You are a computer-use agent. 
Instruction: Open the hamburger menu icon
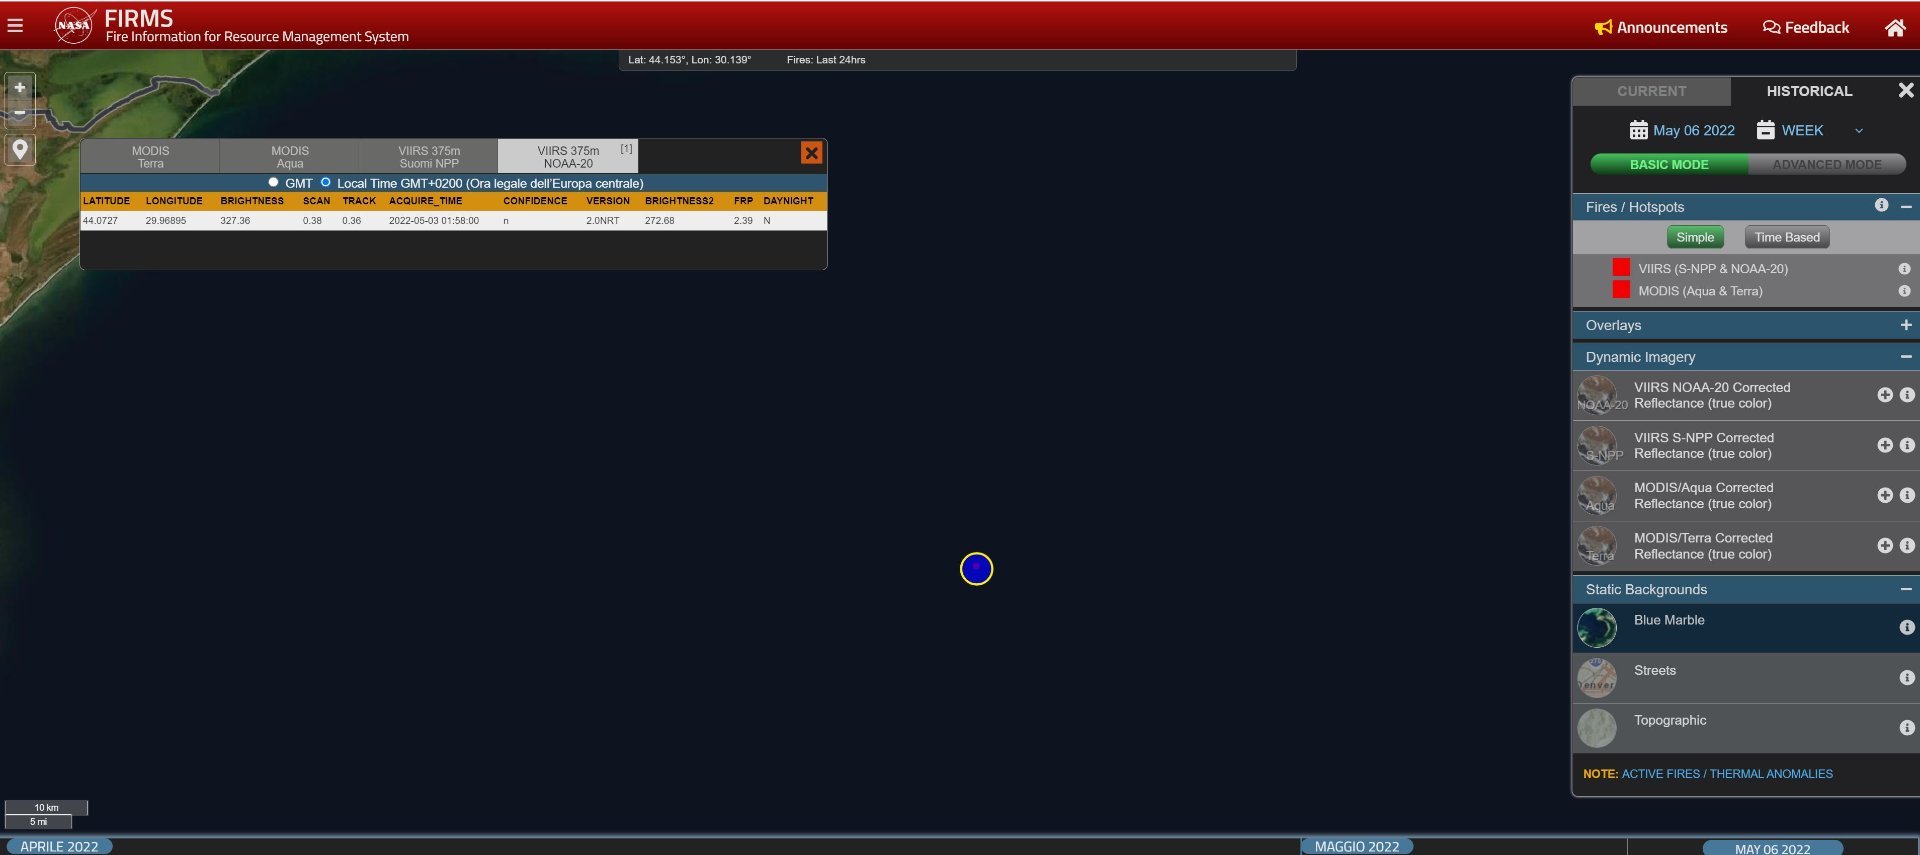coord(15,26)
